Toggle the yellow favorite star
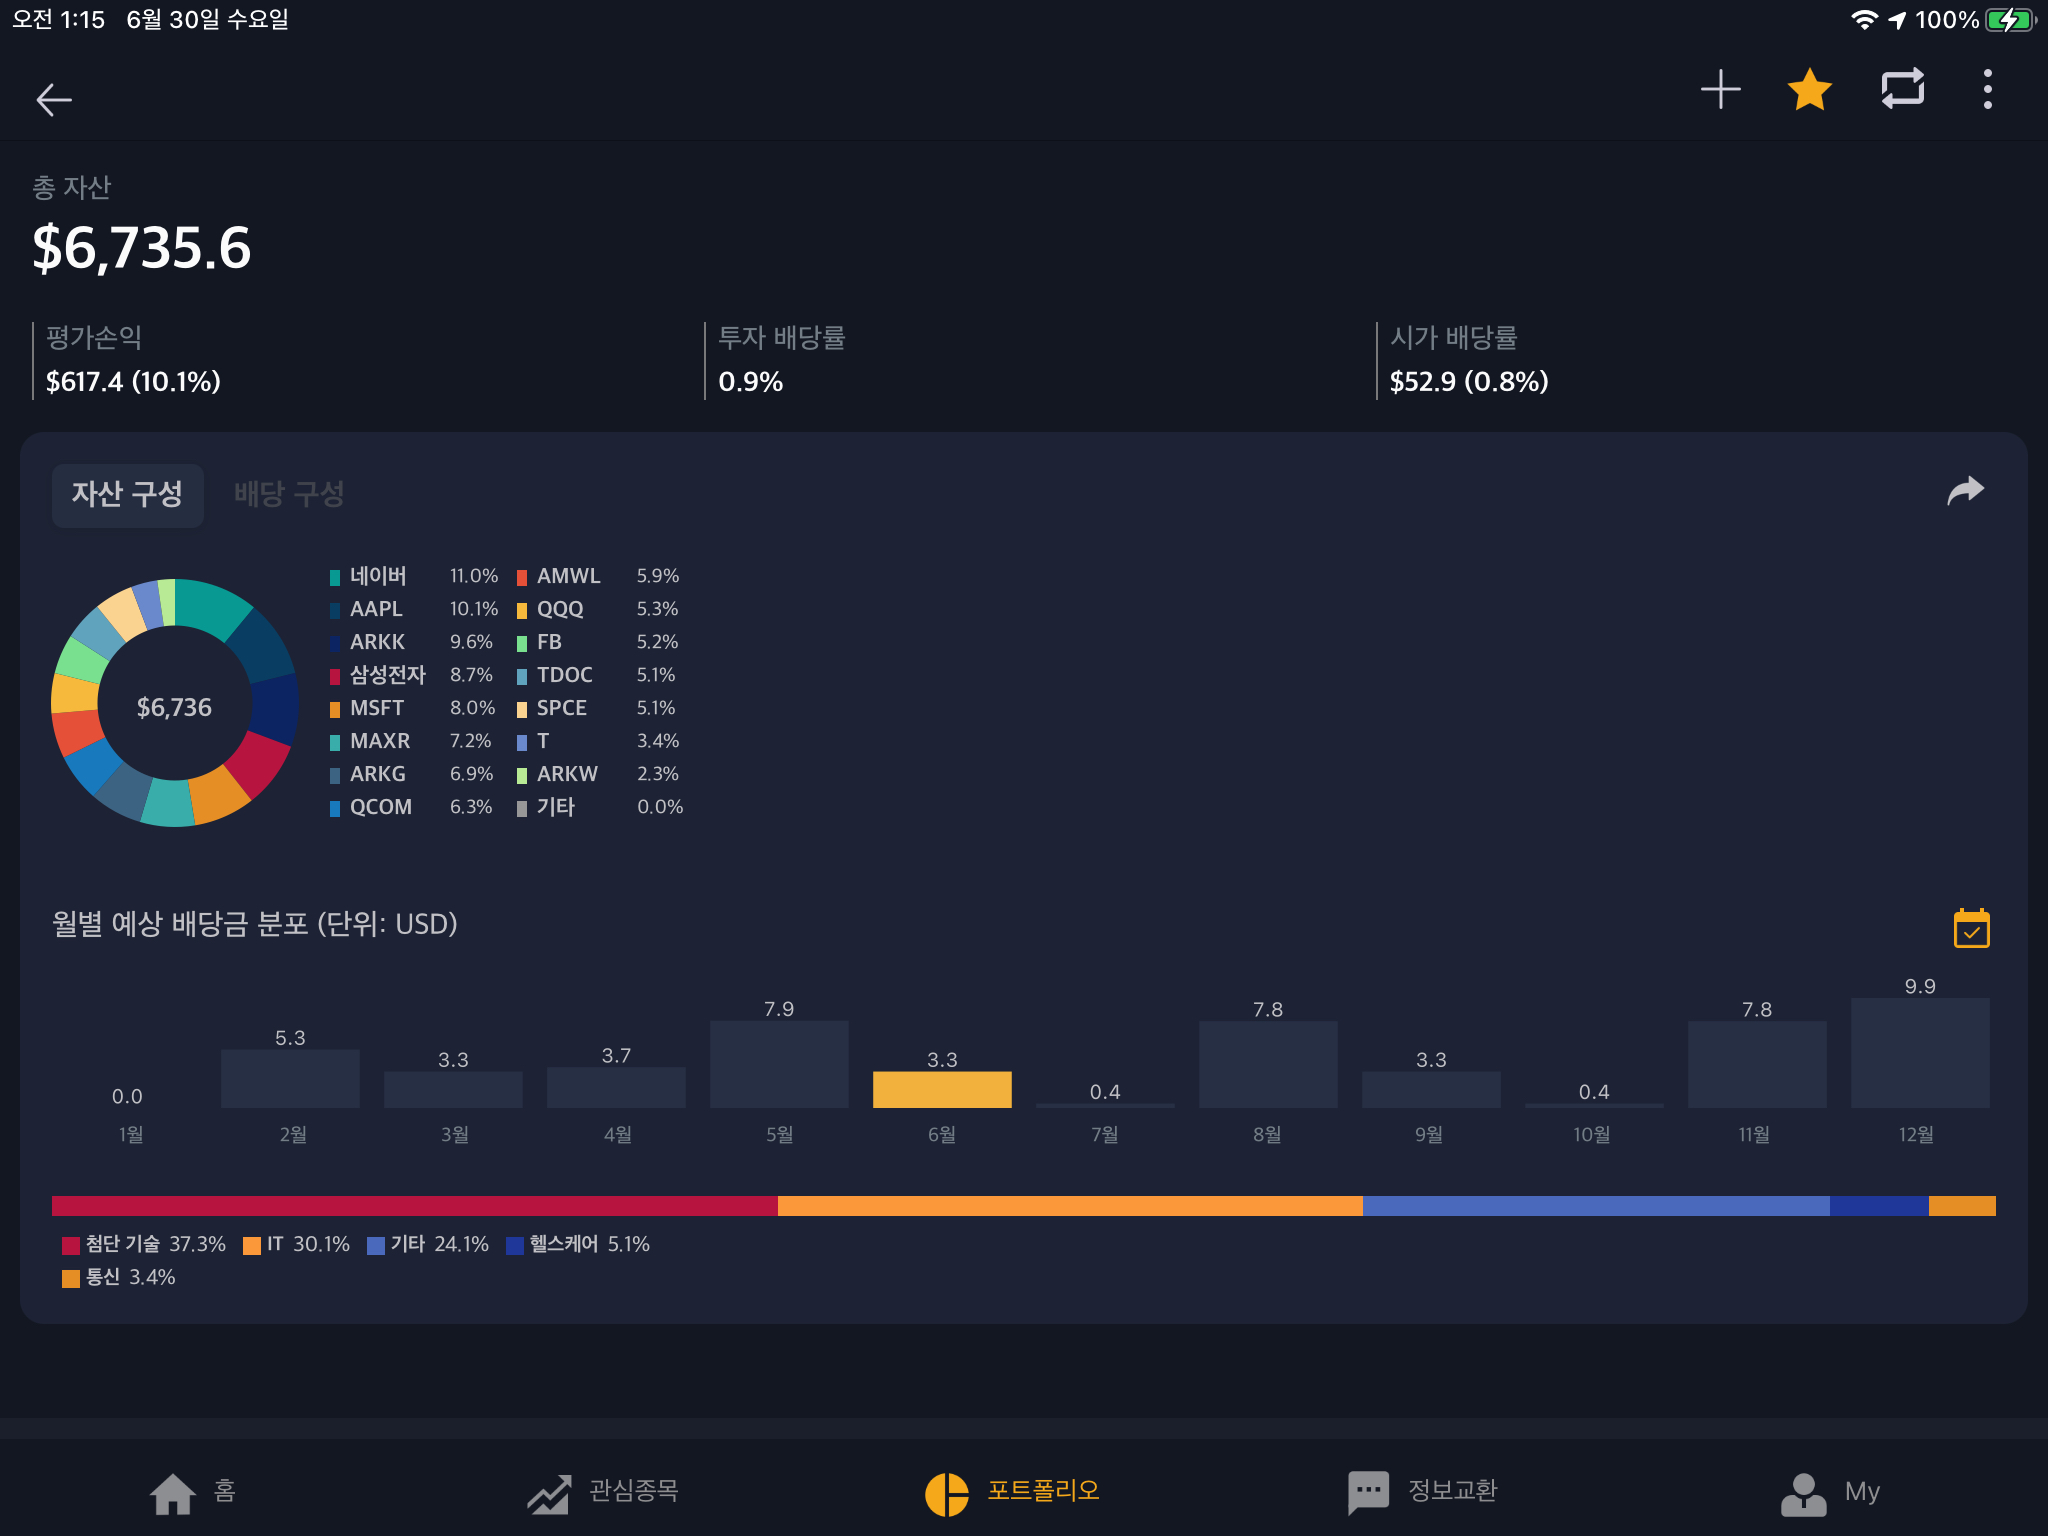Viewport: 2048px width, 1536px height. pos(1809,90)
